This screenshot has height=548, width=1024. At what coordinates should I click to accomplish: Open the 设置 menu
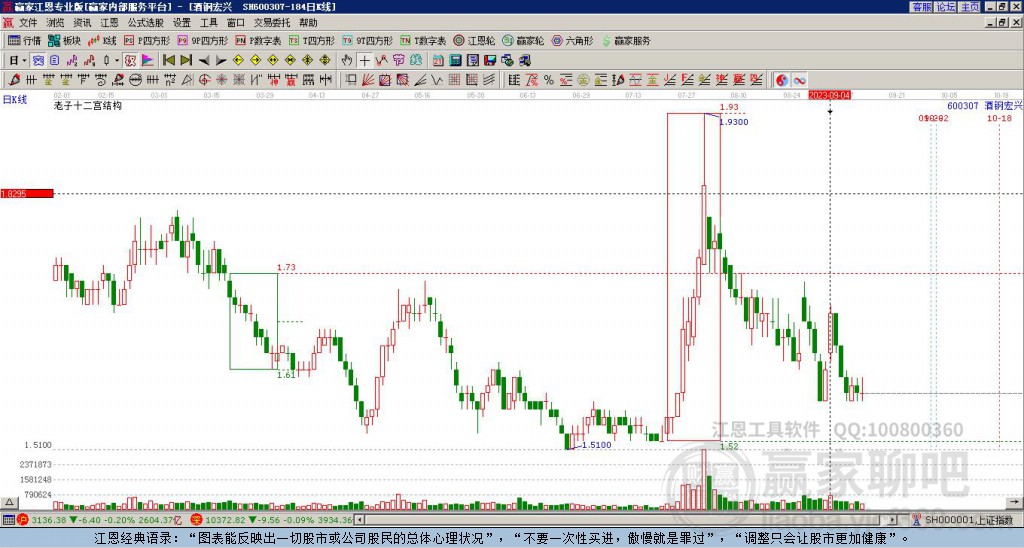coord(182,23)
